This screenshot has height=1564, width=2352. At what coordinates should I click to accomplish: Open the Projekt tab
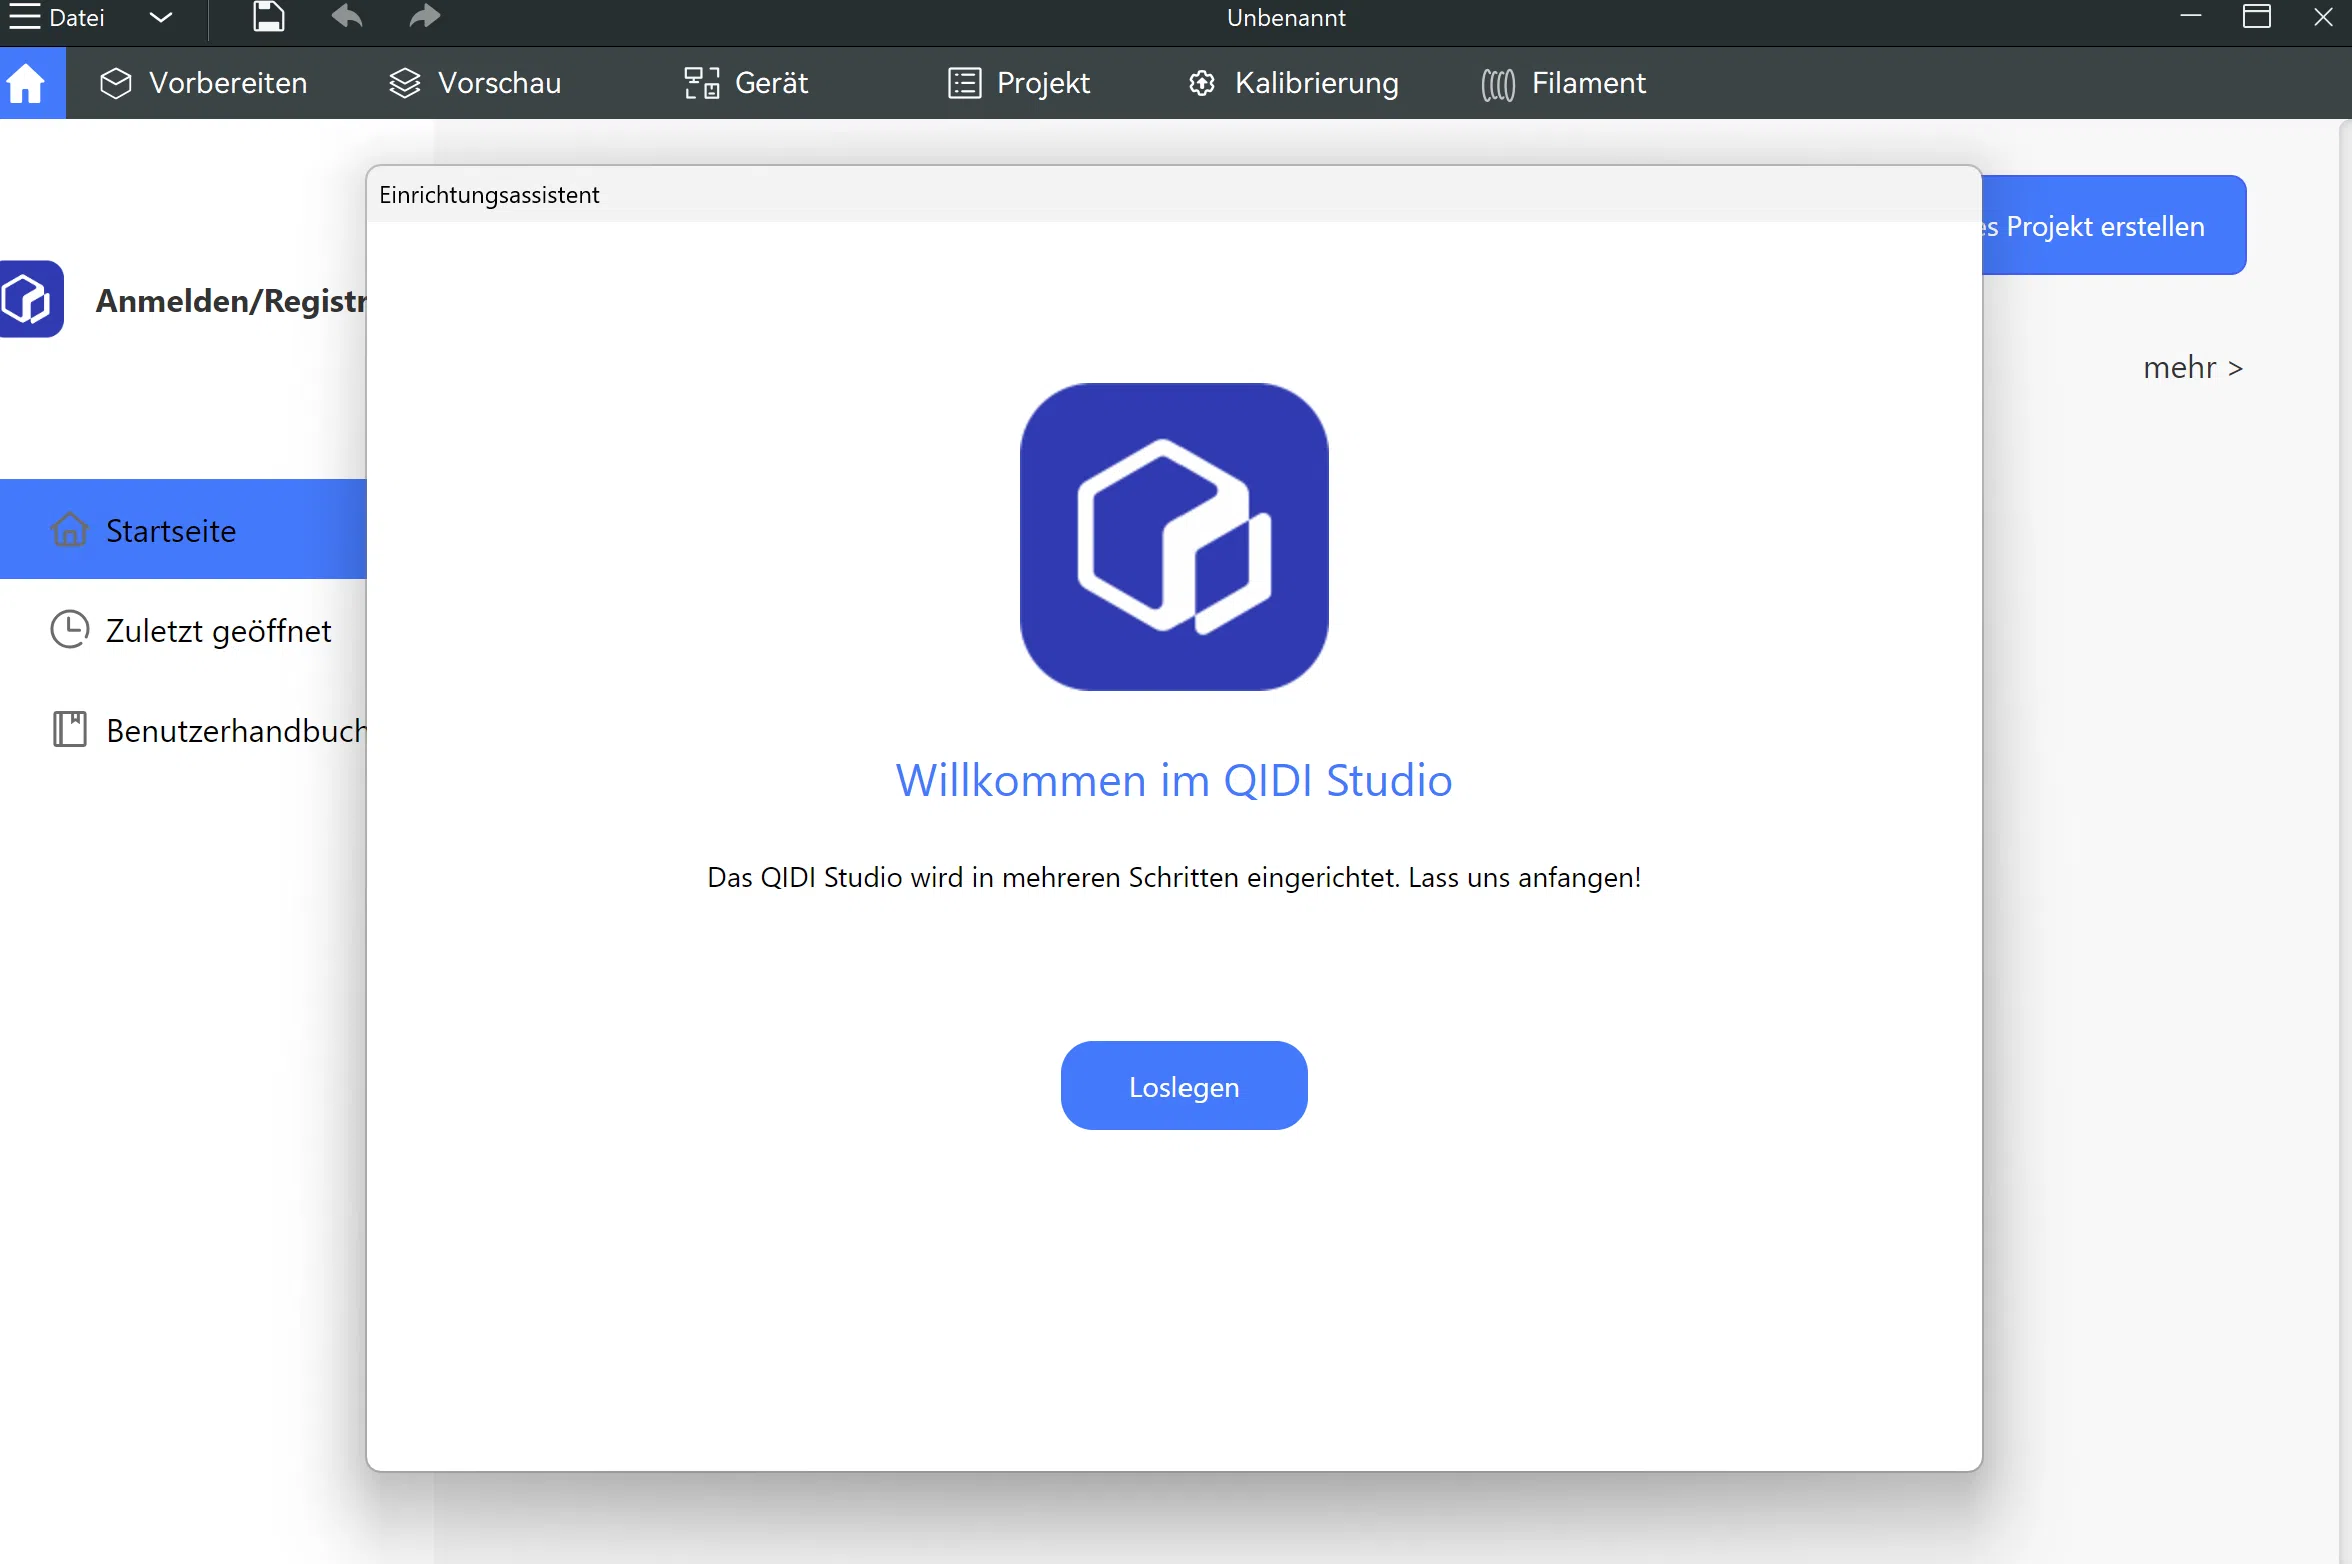coord(1019,83)
